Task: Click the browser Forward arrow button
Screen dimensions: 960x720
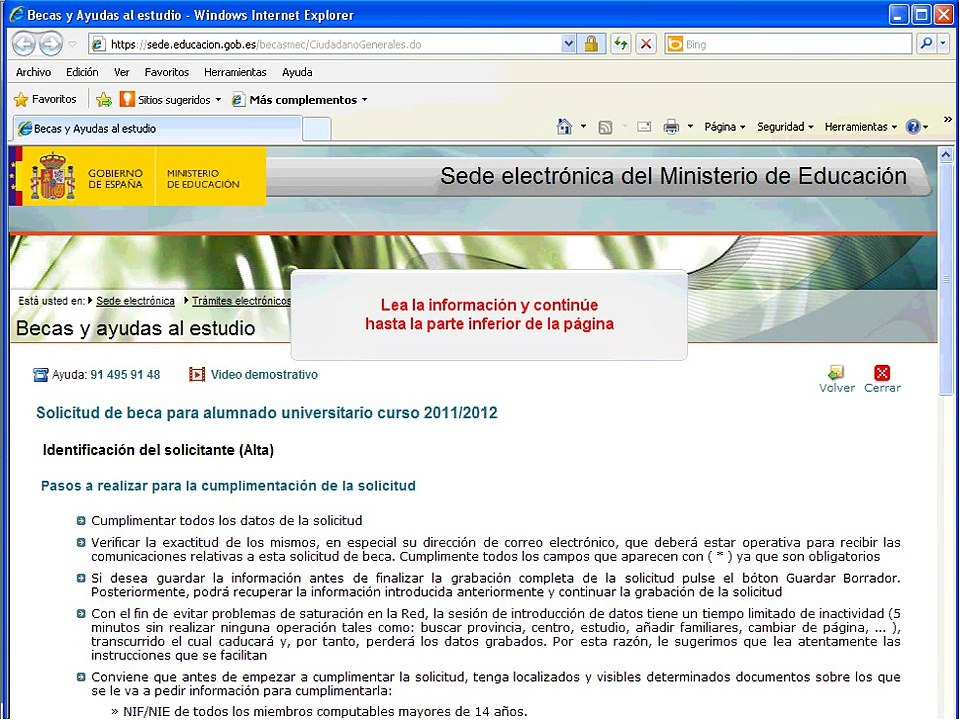Action: [51, 44]
